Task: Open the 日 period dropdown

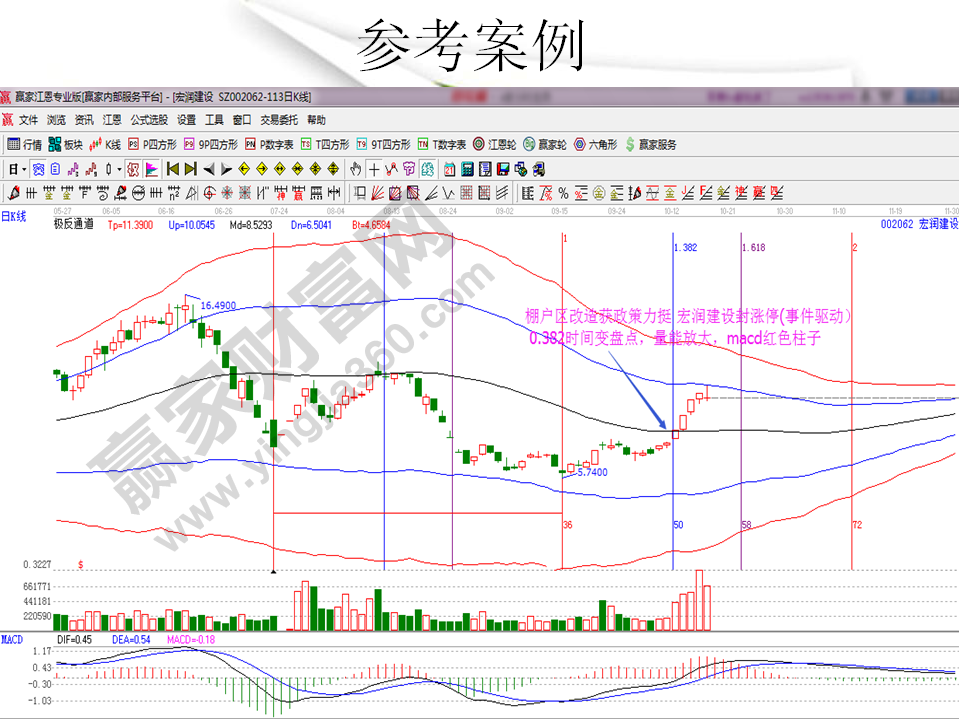Action: coord(20,170)
